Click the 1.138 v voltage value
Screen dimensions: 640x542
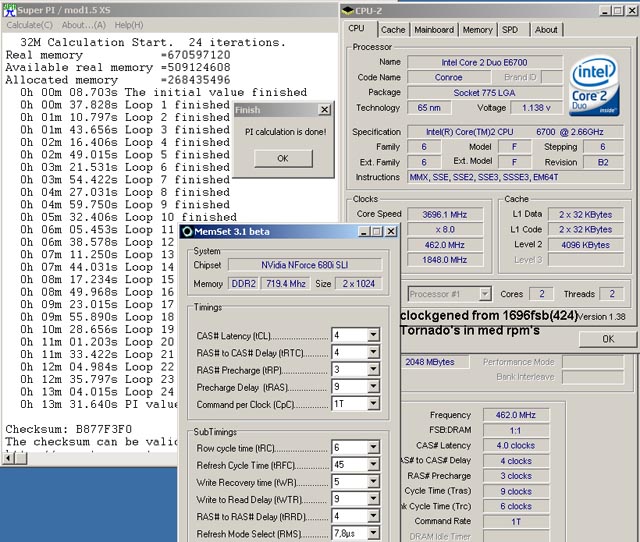pos(536,108)
